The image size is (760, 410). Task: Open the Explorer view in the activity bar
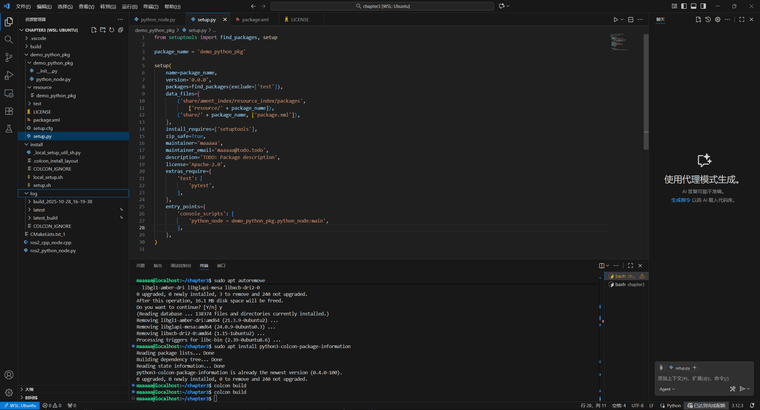(9, 22)
